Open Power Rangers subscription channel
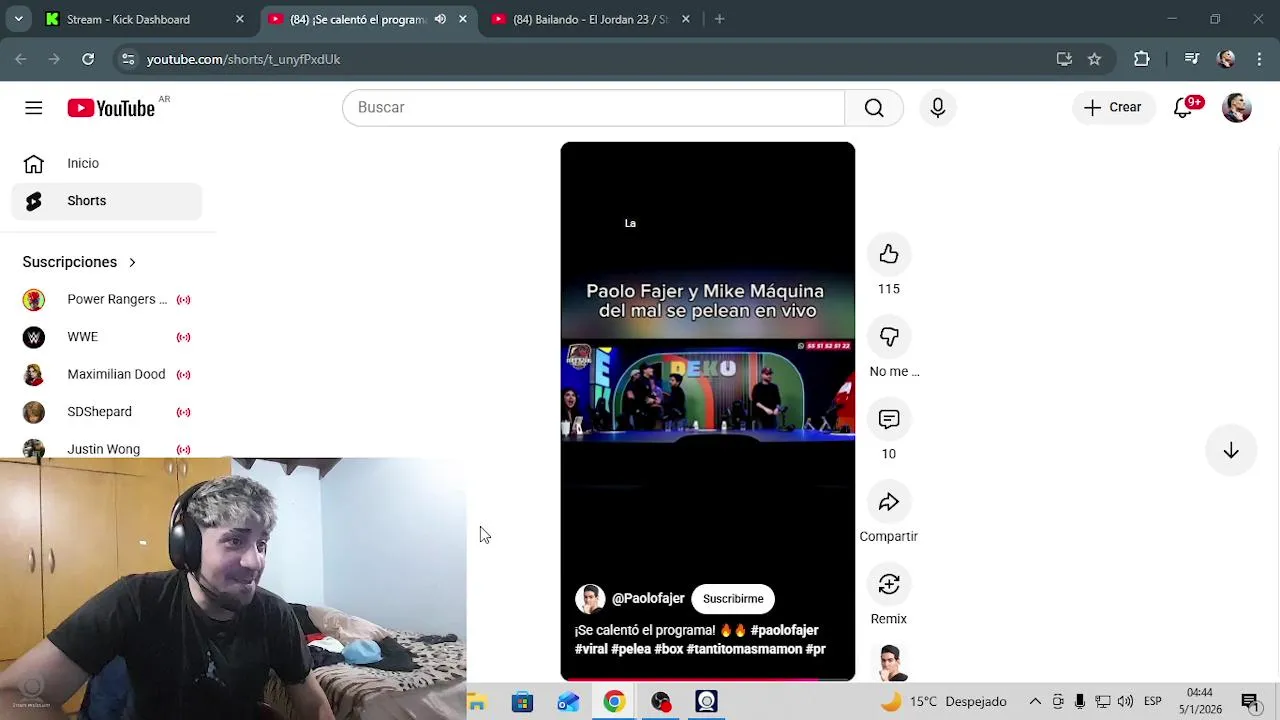Image resolution: width=1280 pixels, height=720 pixels. point(107,299)
